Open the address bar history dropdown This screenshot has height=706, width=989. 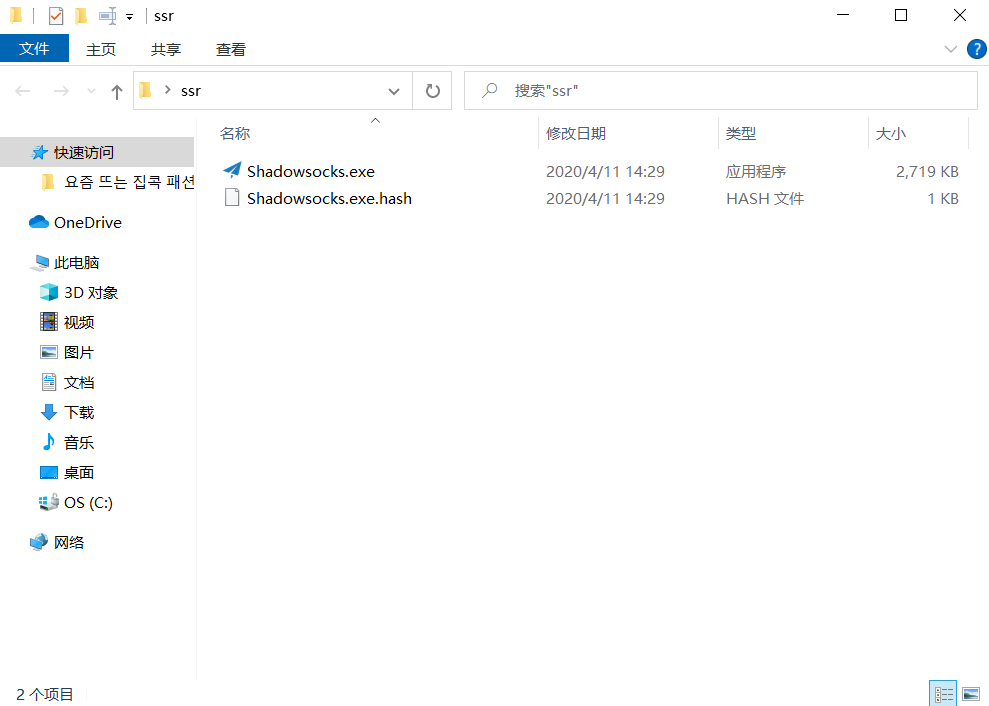[x=394, y=91]
